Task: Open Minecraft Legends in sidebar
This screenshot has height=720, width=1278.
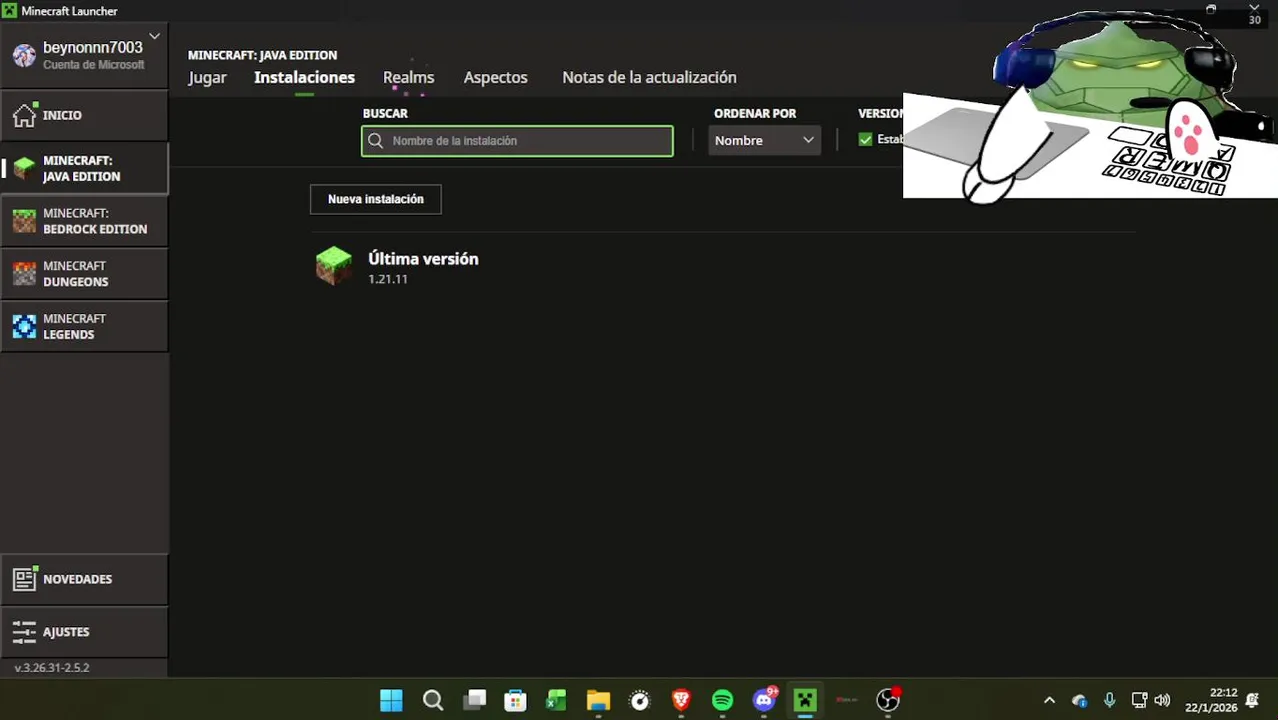Action: tap(84, 326)
